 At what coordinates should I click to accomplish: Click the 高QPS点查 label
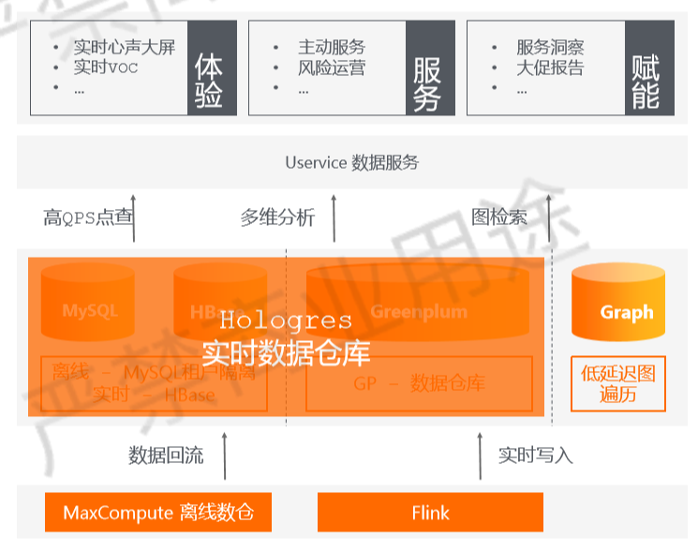88,217
